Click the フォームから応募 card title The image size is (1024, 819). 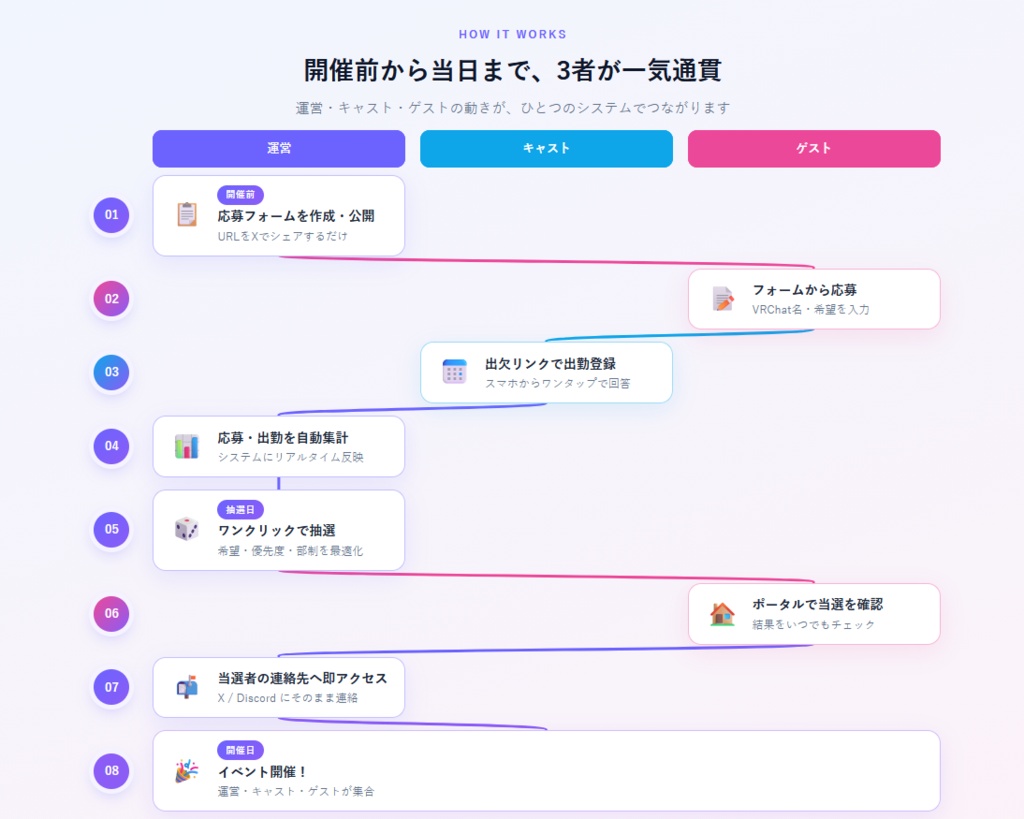point(805,290)
